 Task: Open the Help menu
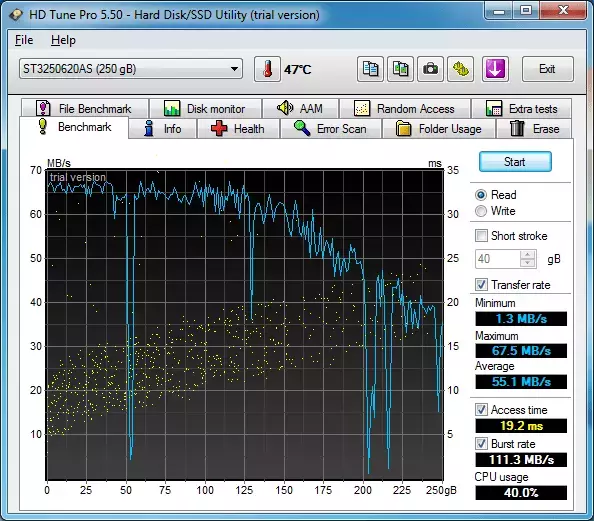[x=63, y=40]
